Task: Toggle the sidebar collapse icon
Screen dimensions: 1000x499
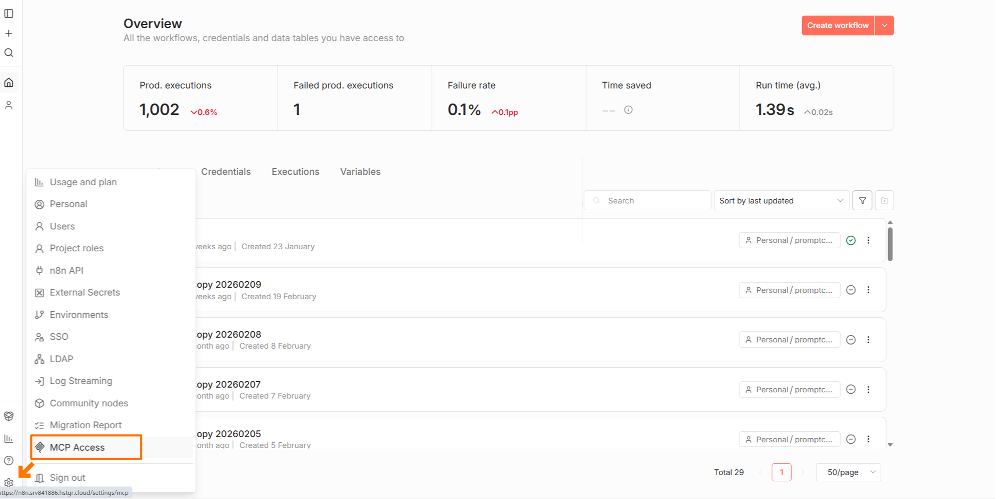Action: [9, 13]
